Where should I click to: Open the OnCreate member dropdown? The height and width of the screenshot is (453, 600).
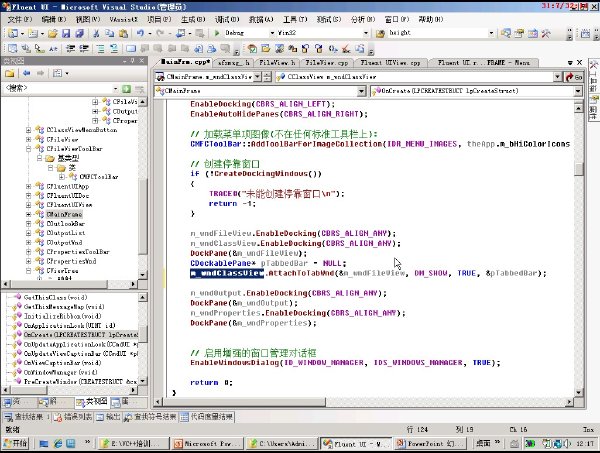pos(578,91)
